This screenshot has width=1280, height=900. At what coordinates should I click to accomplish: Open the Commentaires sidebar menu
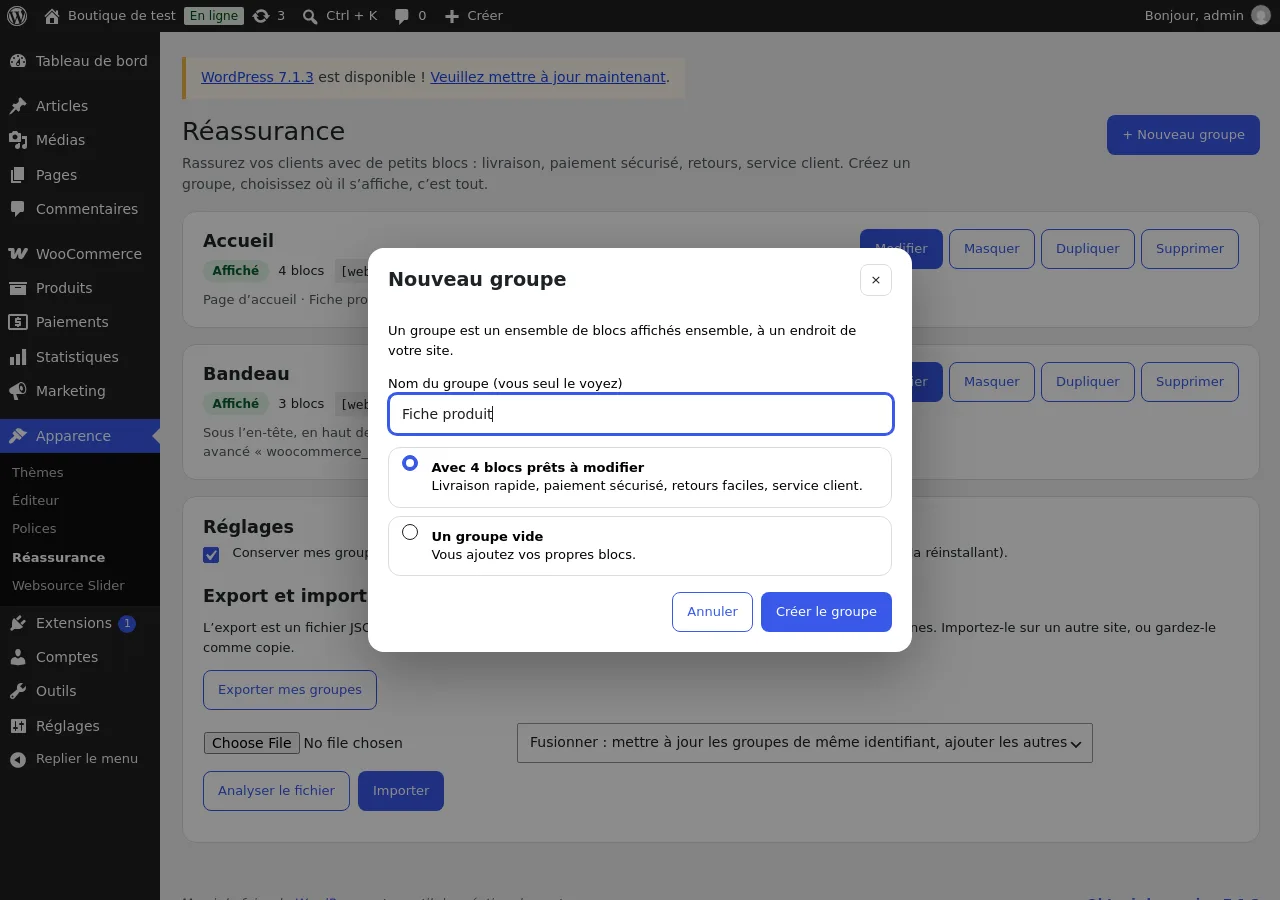[x=80, y=209]
